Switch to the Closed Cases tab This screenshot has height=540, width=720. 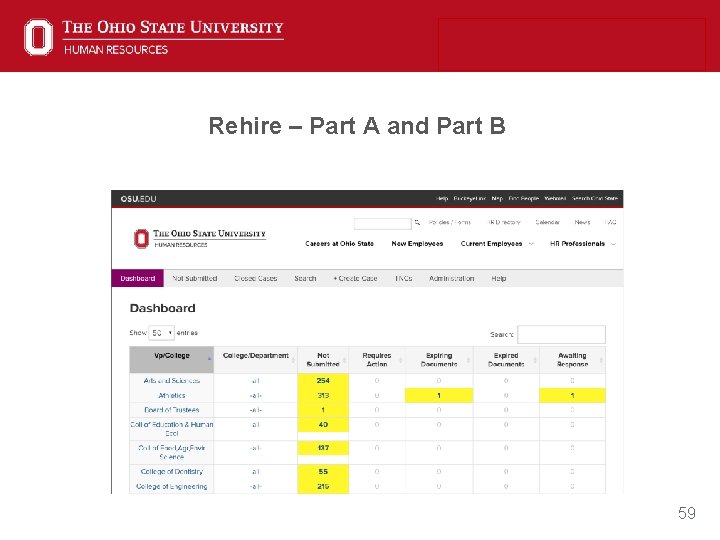pyautogui.click(x=256, y=278)
